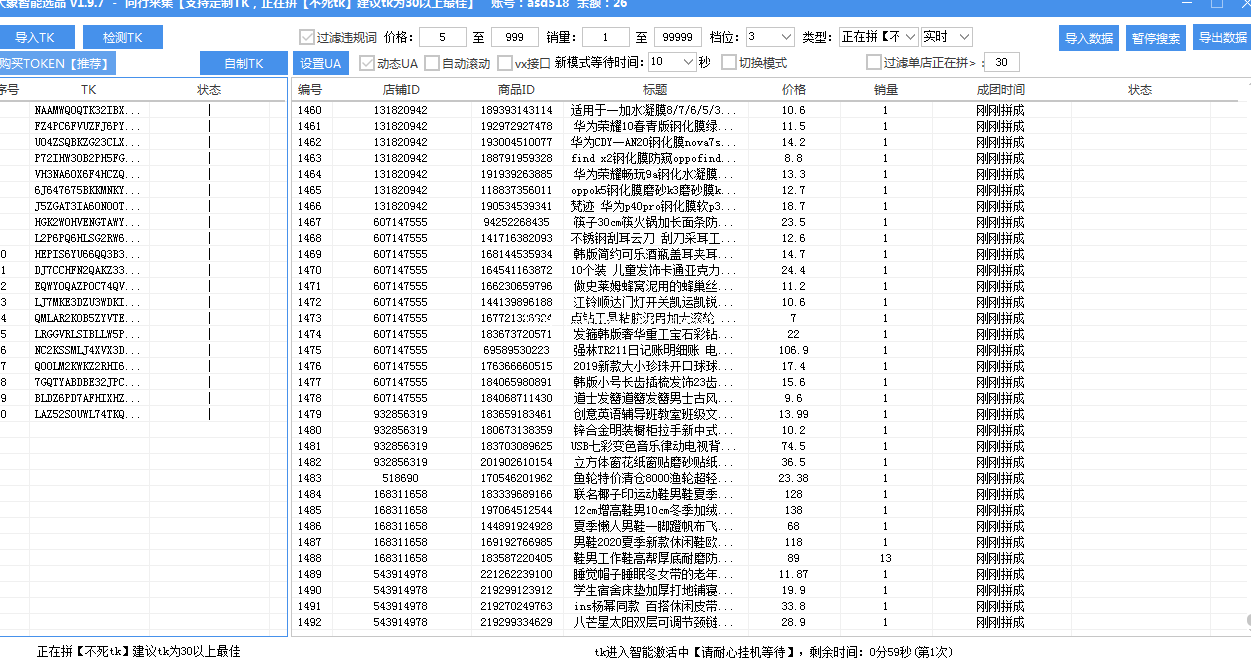Expand the 类型 dropdown showing 正在拼
Screen dimensions: 1251x667
tap(878, 37)
